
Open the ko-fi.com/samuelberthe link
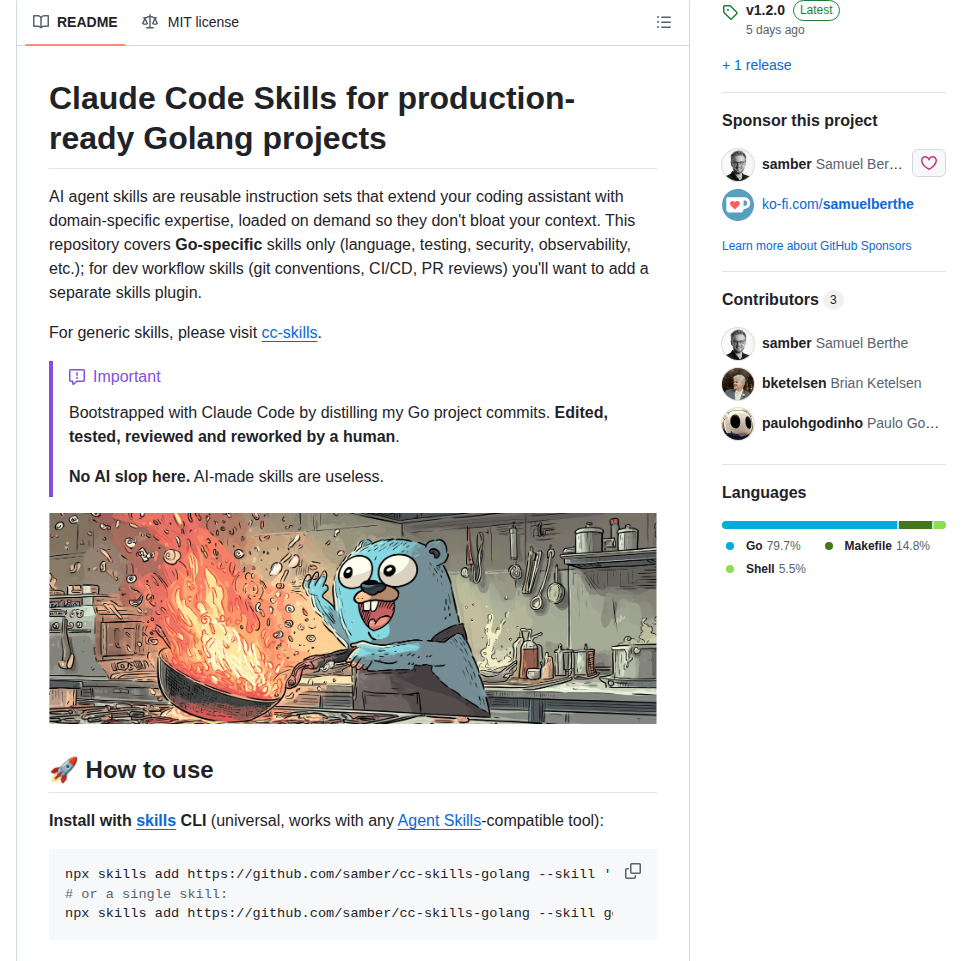[x=838, y=204]
